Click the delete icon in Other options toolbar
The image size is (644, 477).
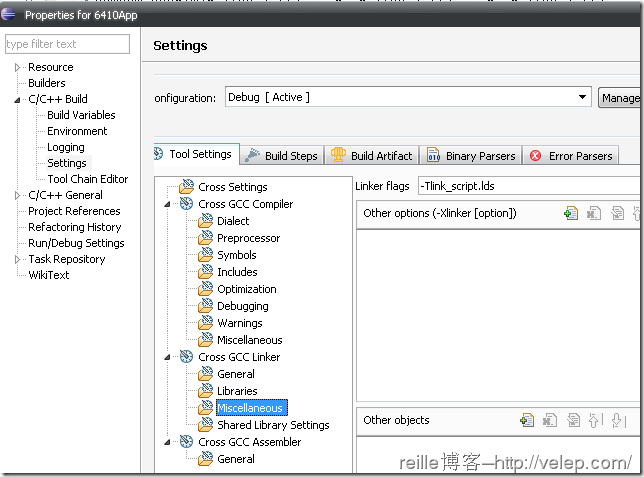pyautogui.click(x=594, y=213)
